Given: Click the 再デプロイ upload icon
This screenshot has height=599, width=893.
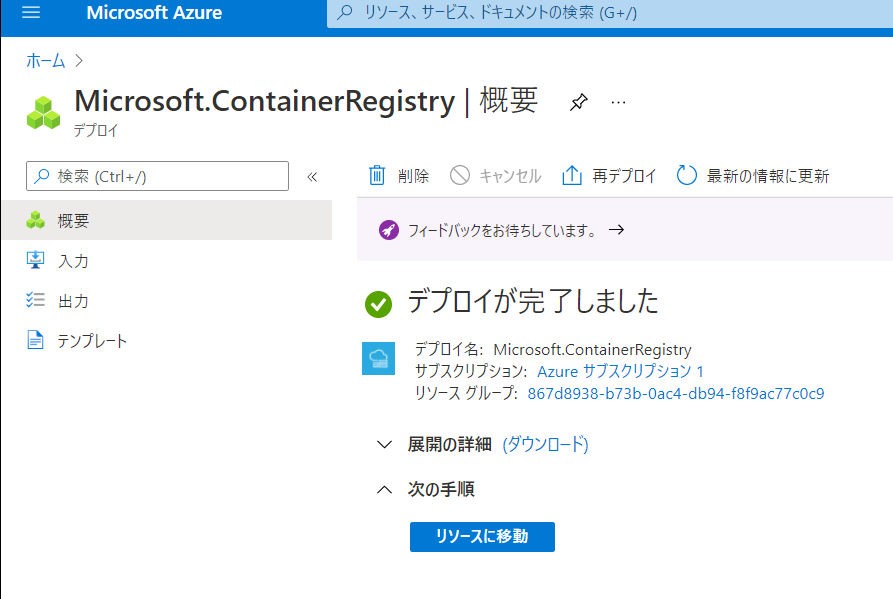Looking at the screenshot, I should click(571, 175).
